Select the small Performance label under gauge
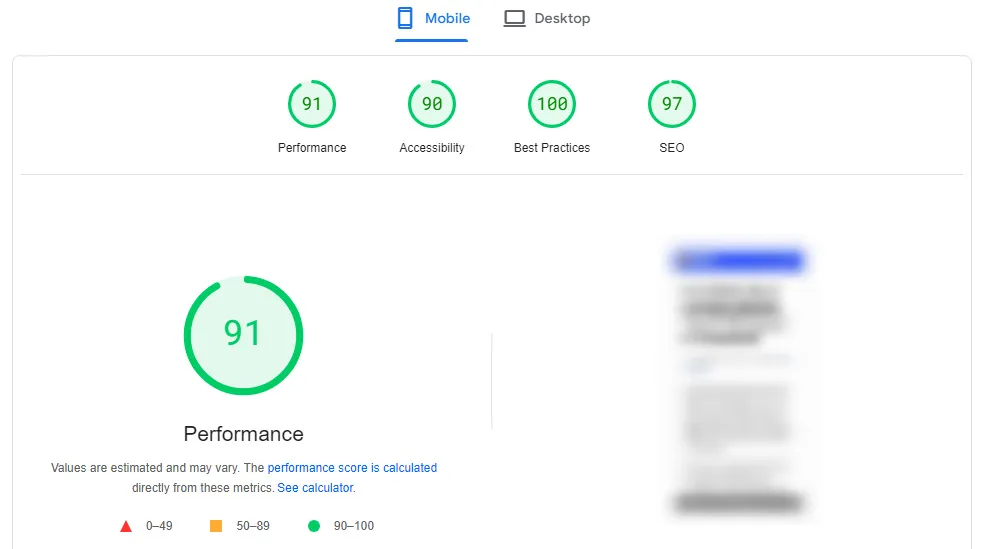Image resolution: width=987 pixels, height=549 pixels. pyautogui.click(x=312, y=148)
